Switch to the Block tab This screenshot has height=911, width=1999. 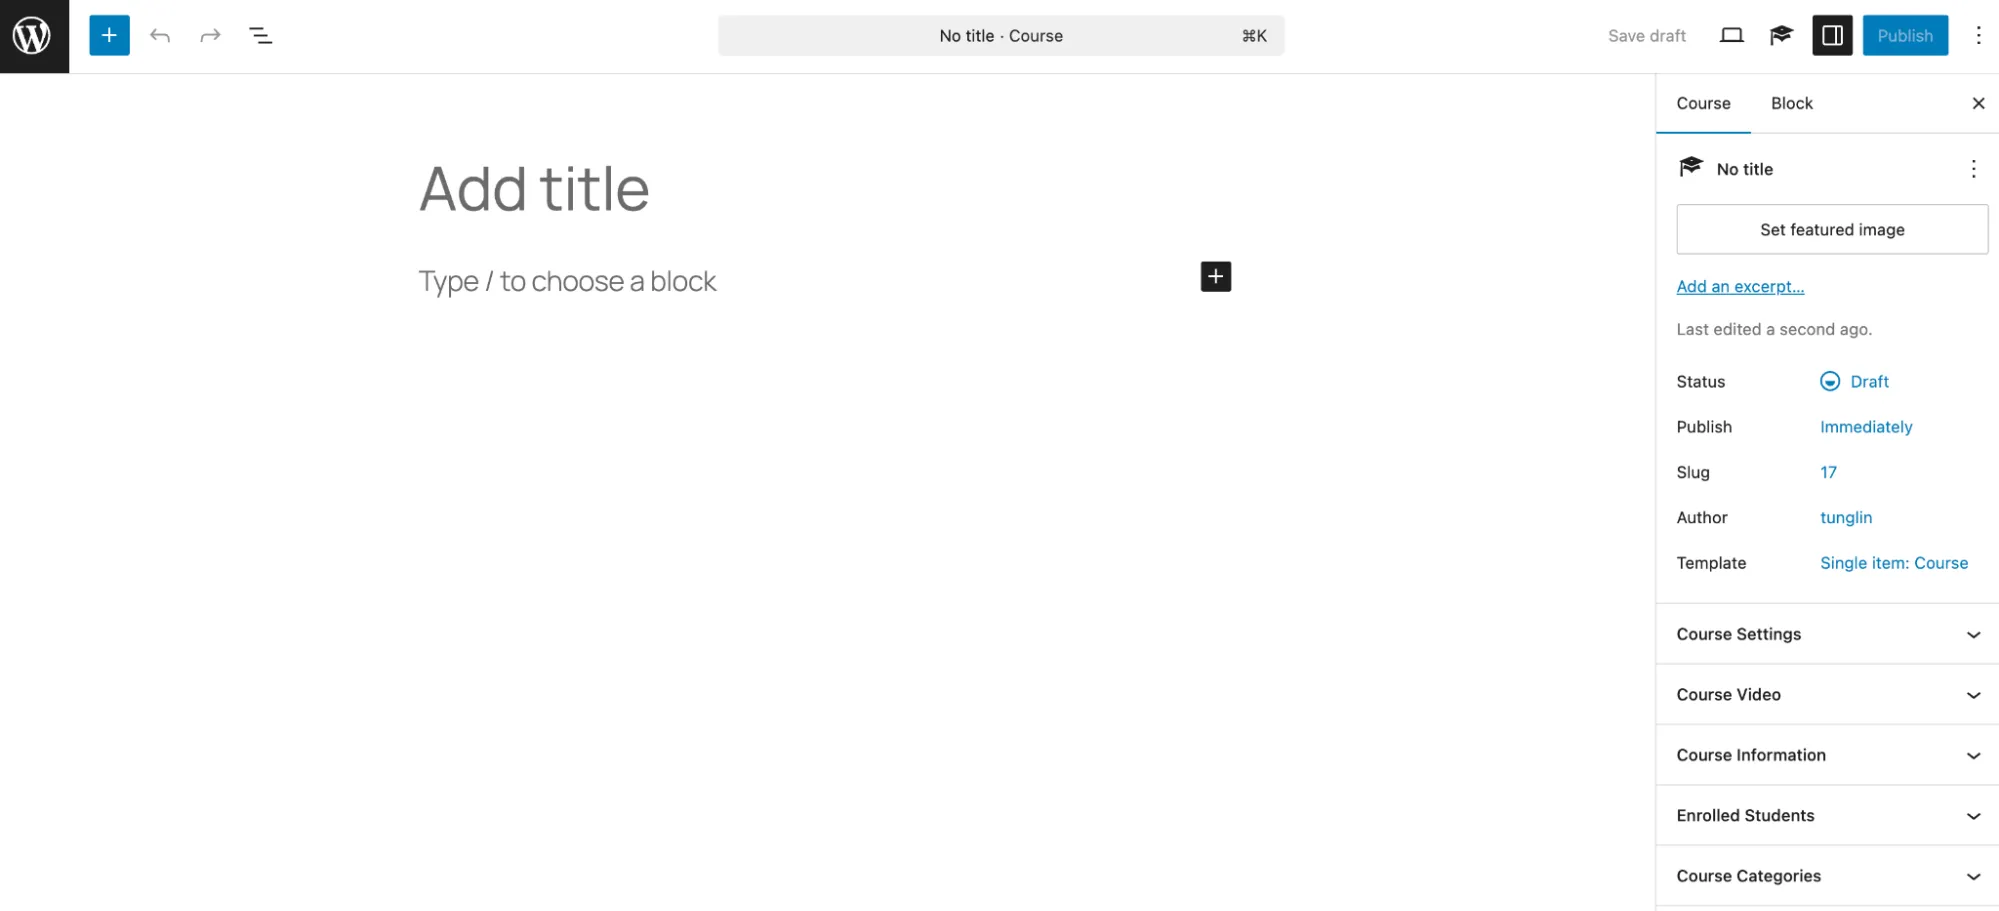(x=1791, y=104)
